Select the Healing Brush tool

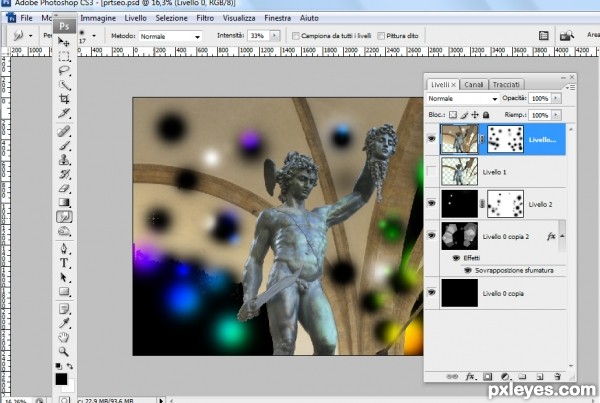[64, 131]
